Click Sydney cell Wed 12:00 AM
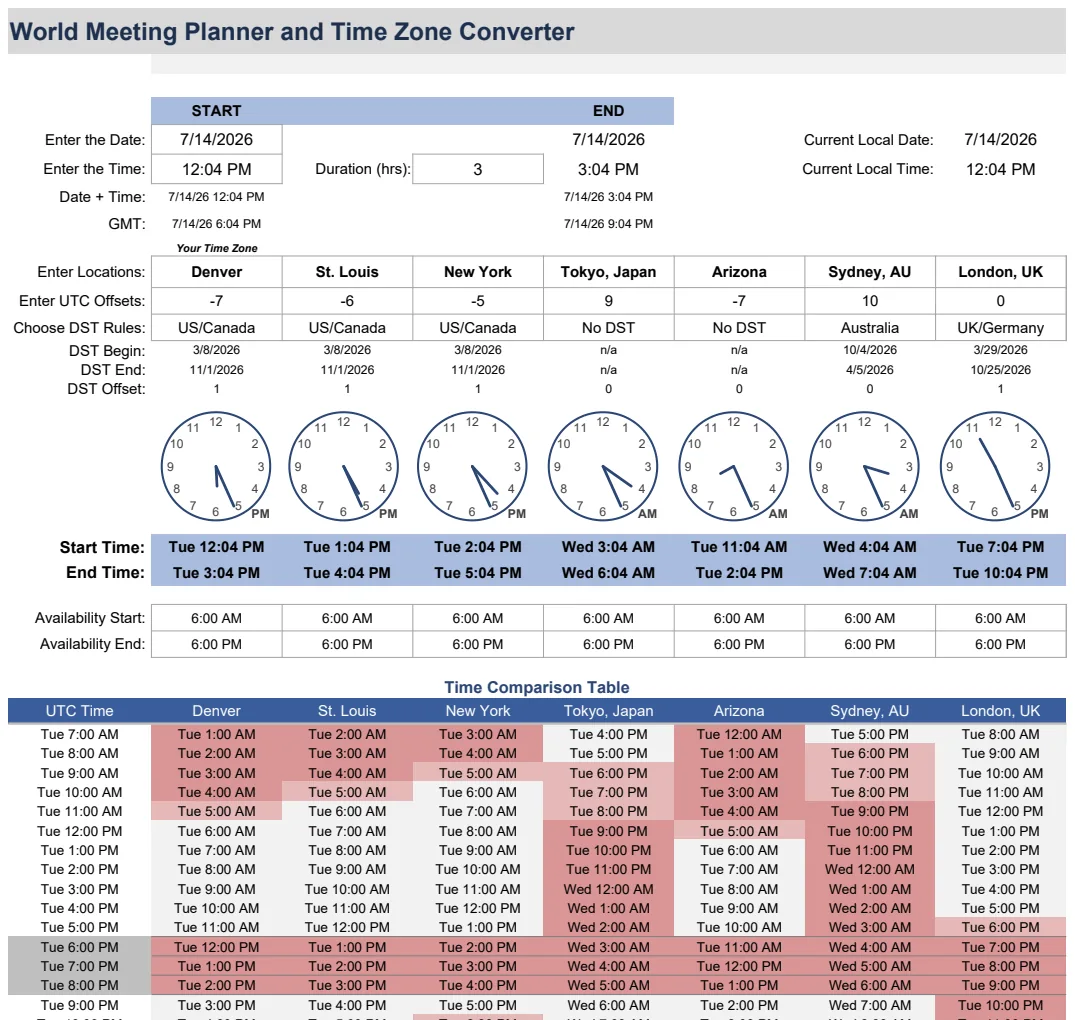The image size is (1075, 1020). coord(869,869)
